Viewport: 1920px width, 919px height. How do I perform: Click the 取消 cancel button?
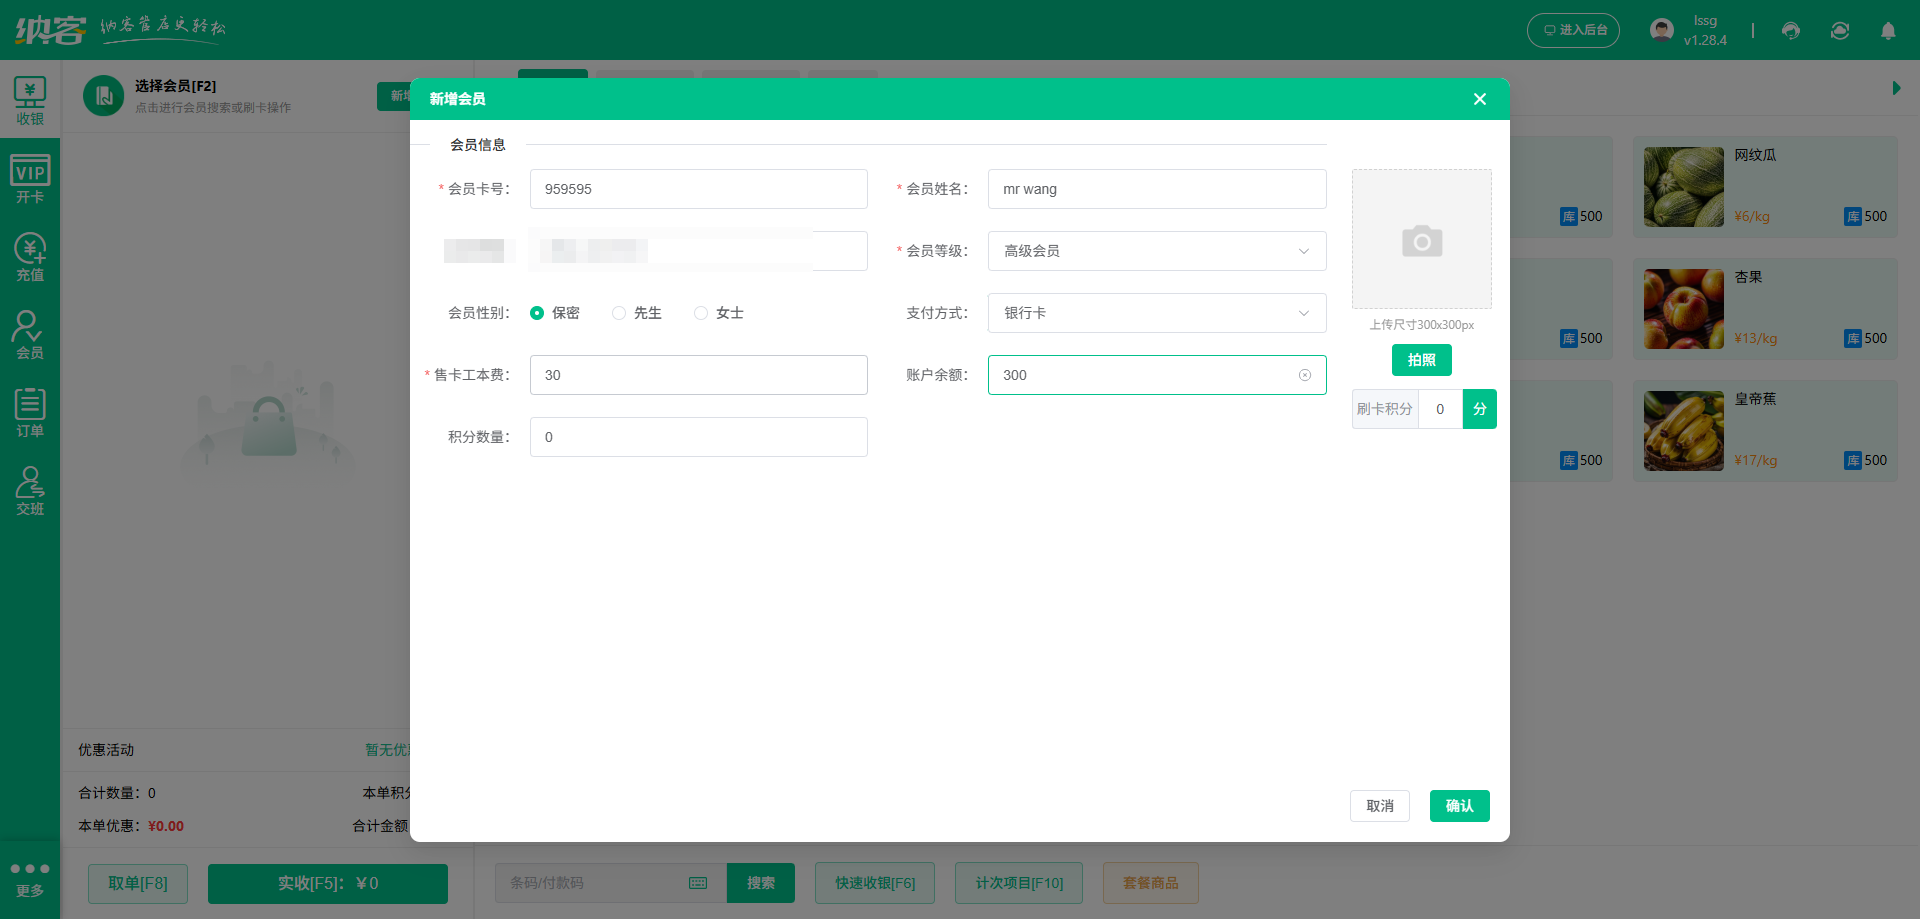[x=1379, y=806]
